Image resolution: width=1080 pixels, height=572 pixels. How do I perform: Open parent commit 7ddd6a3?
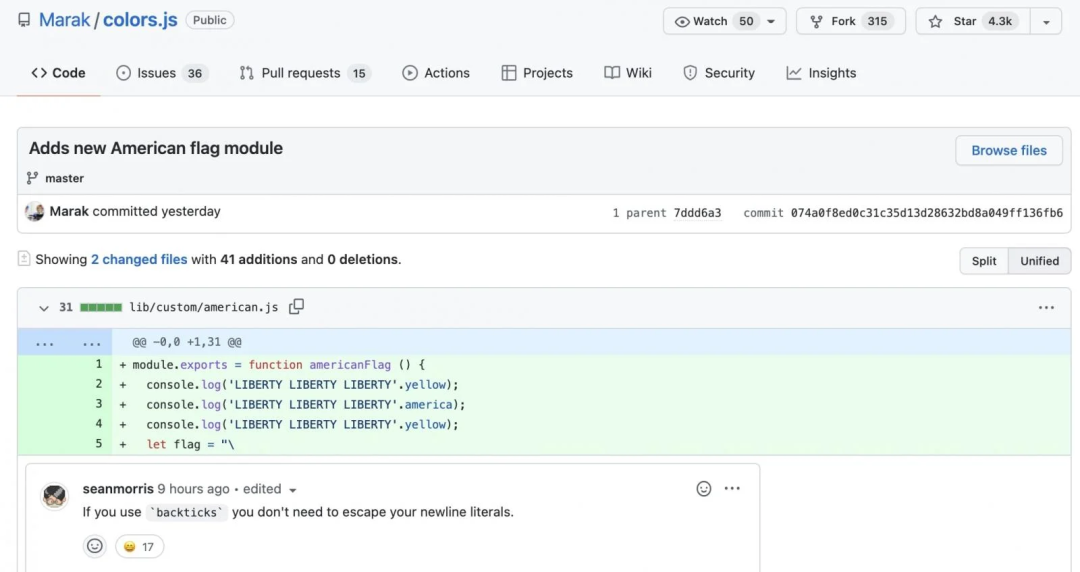click(x=697, y=213)
